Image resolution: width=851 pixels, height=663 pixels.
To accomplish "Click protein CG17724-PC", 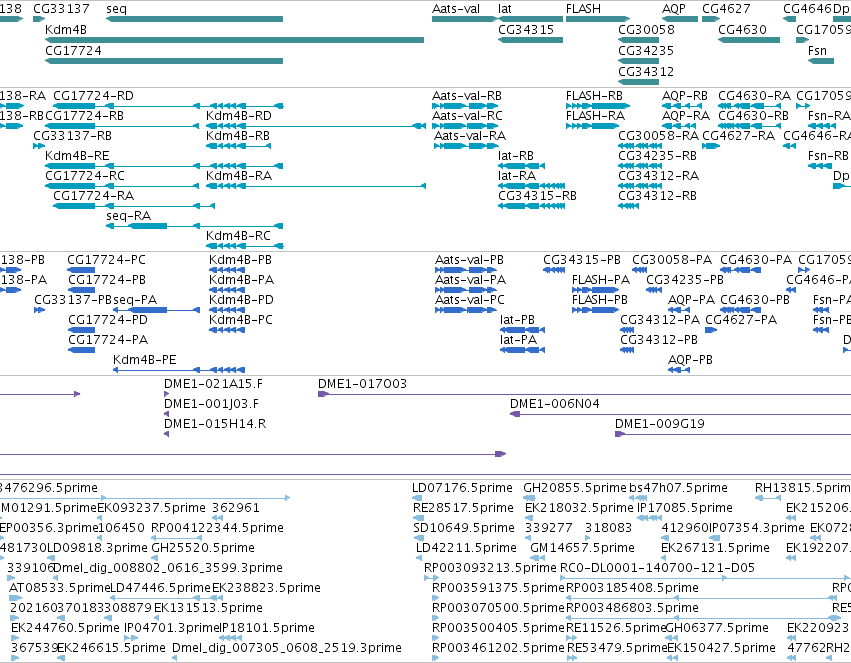I will click(106, 260).
